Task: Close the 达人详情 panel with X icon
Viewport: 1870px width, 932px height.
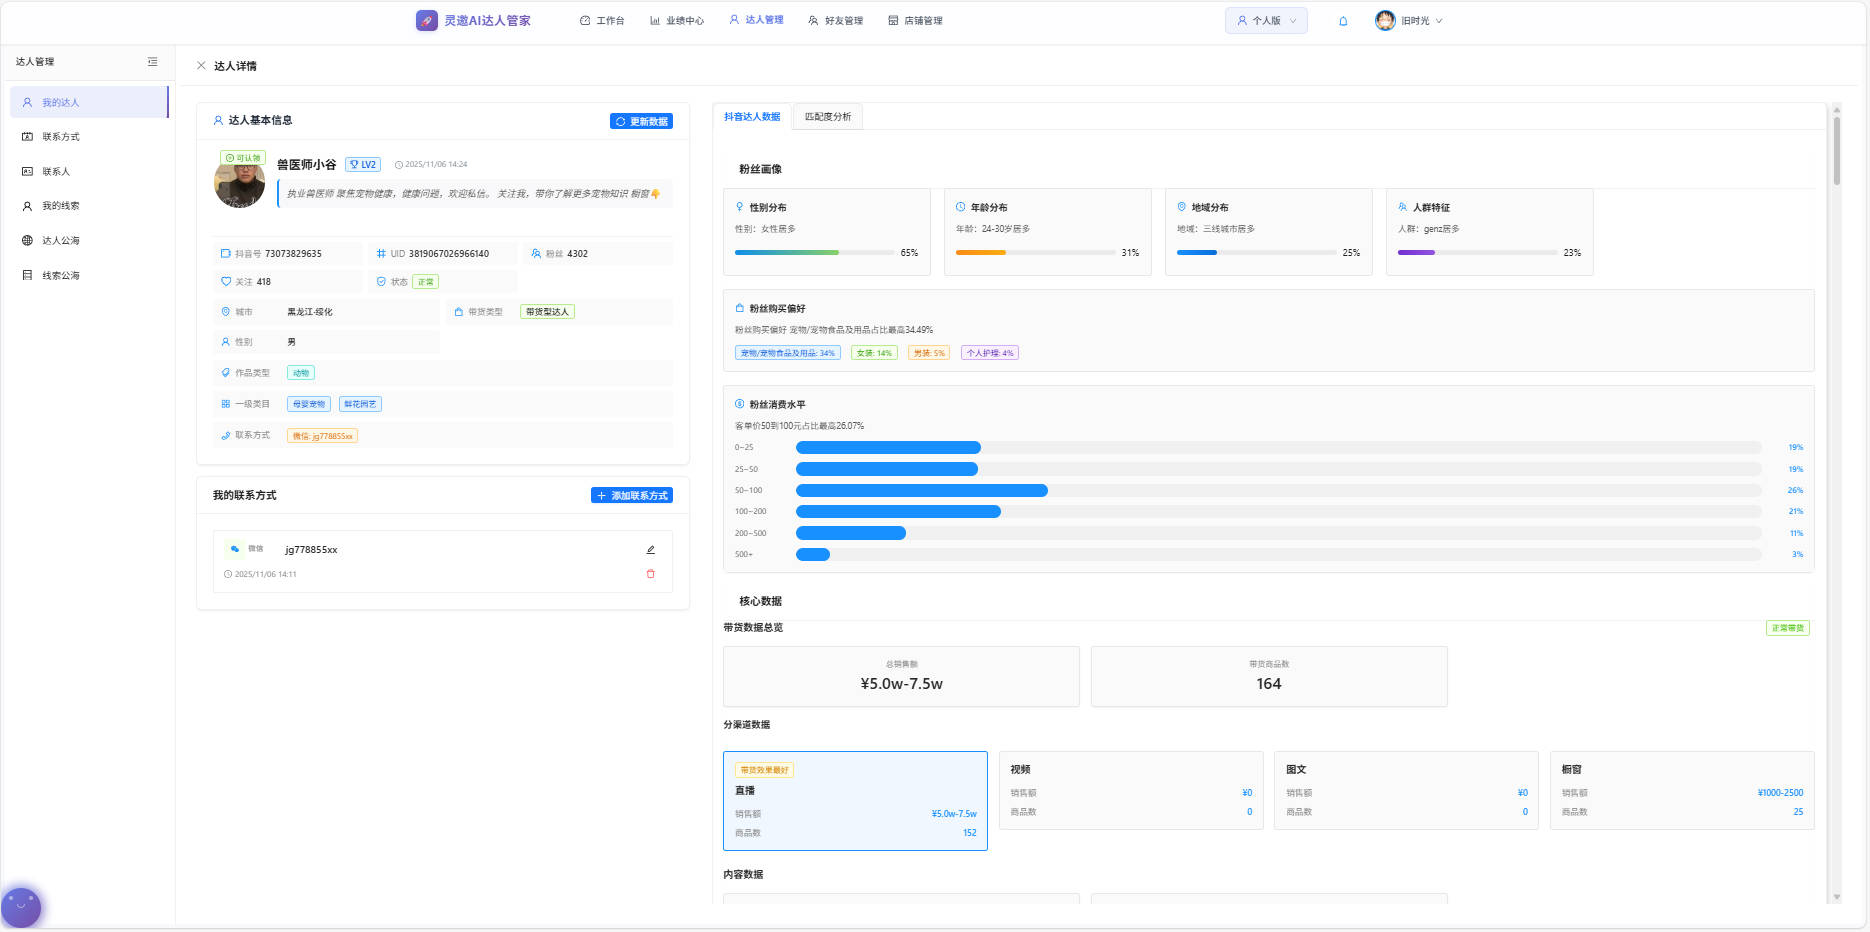Action: pos(201,66)
